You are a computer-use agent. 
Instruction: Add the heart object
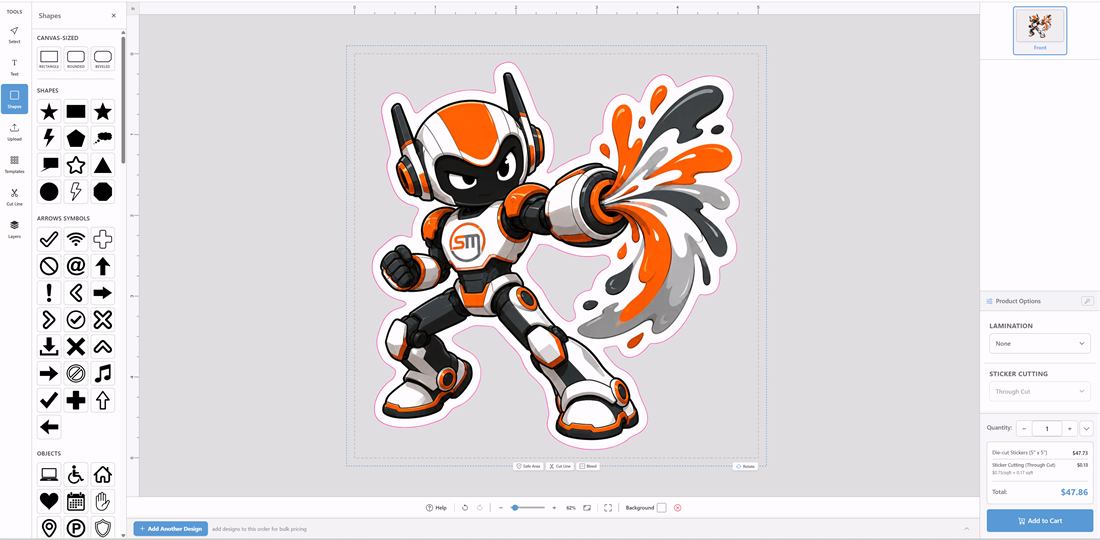click(x=49, y=501)
